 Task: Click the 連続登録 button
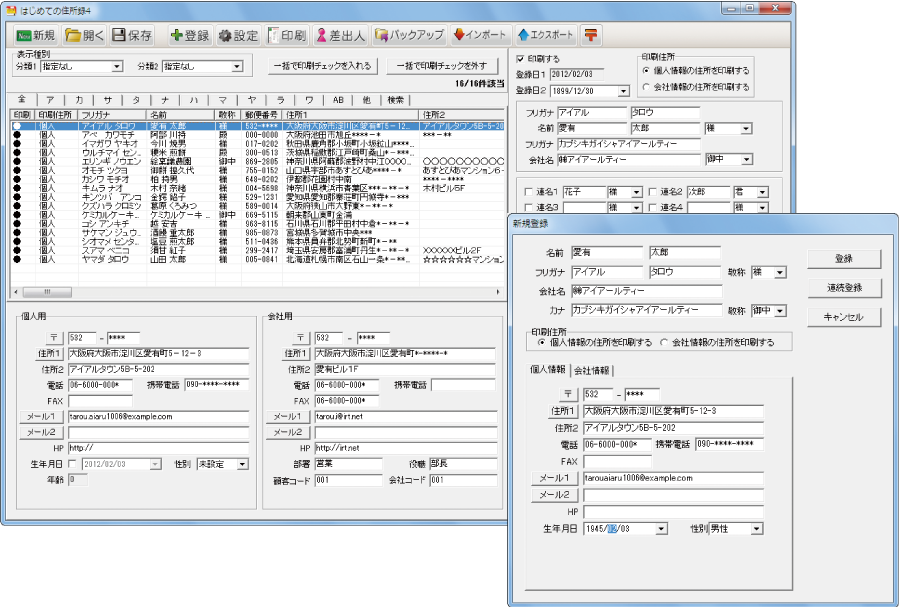coord(844,288)
